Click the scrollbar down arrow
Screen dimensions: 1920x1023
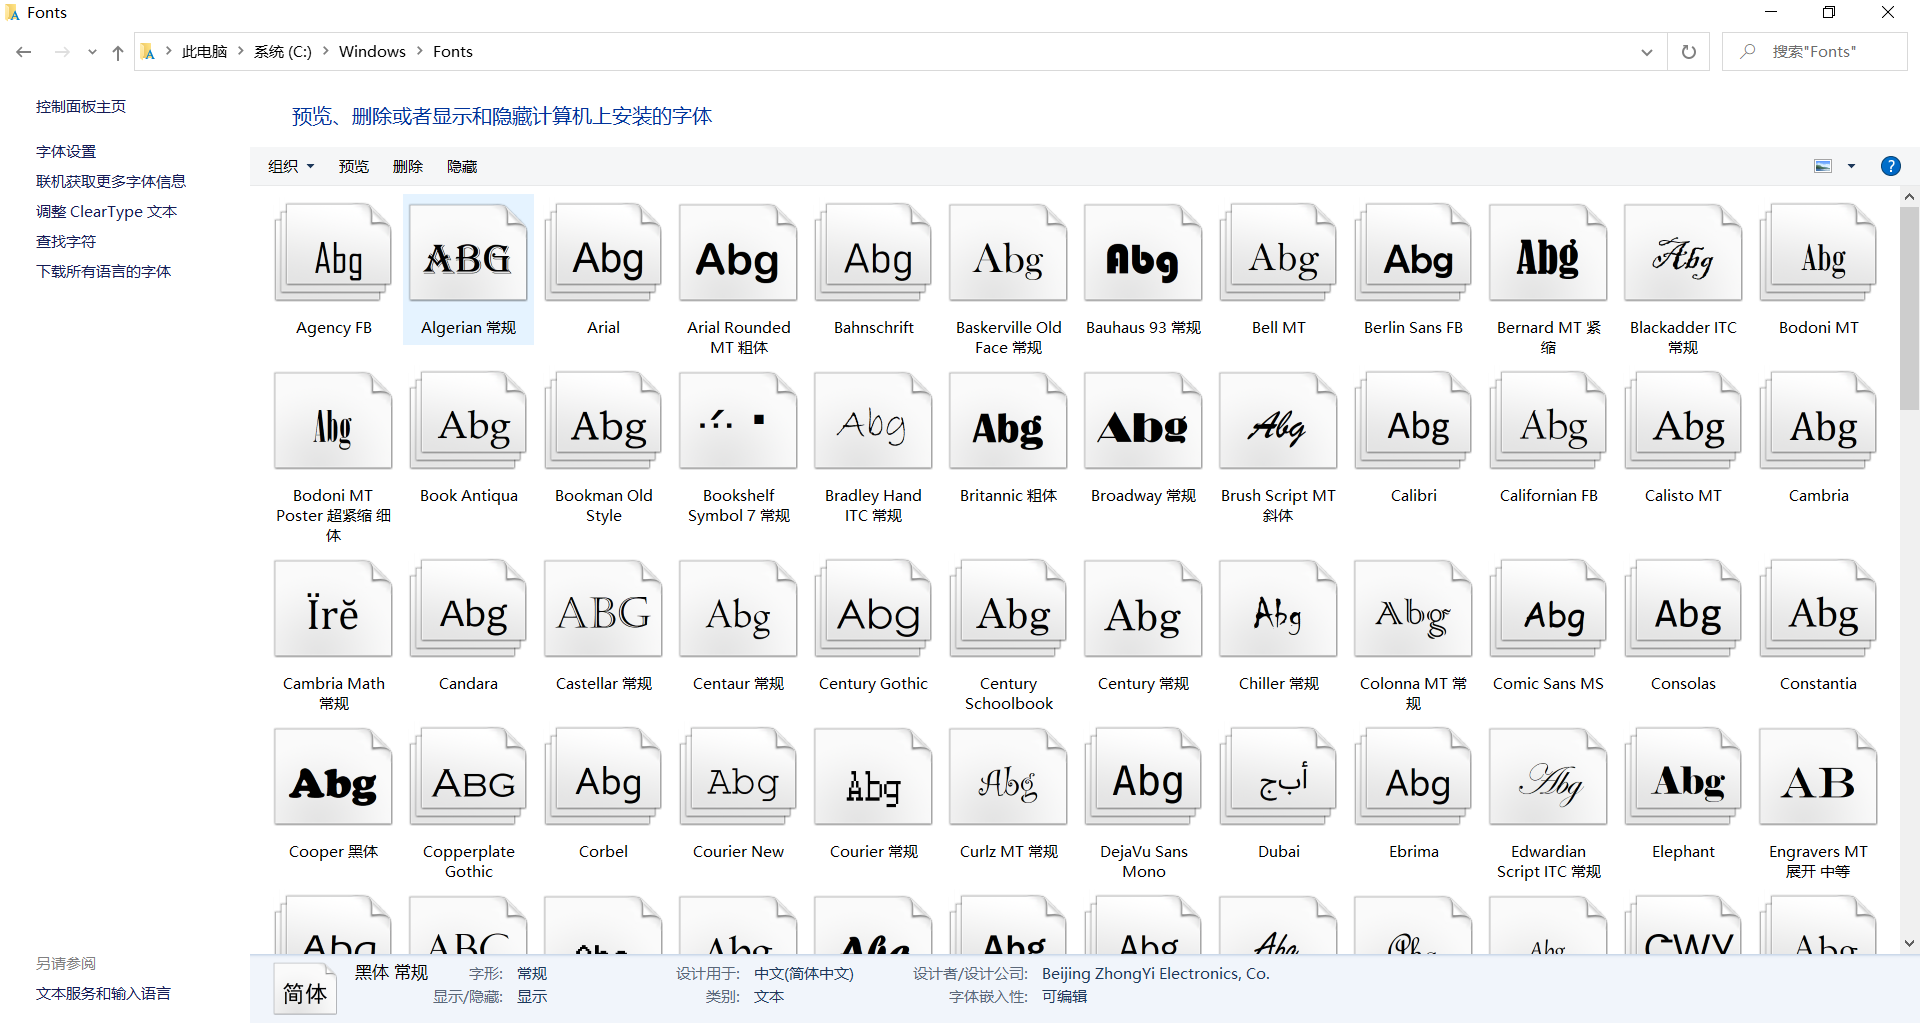click(1909, 943)
